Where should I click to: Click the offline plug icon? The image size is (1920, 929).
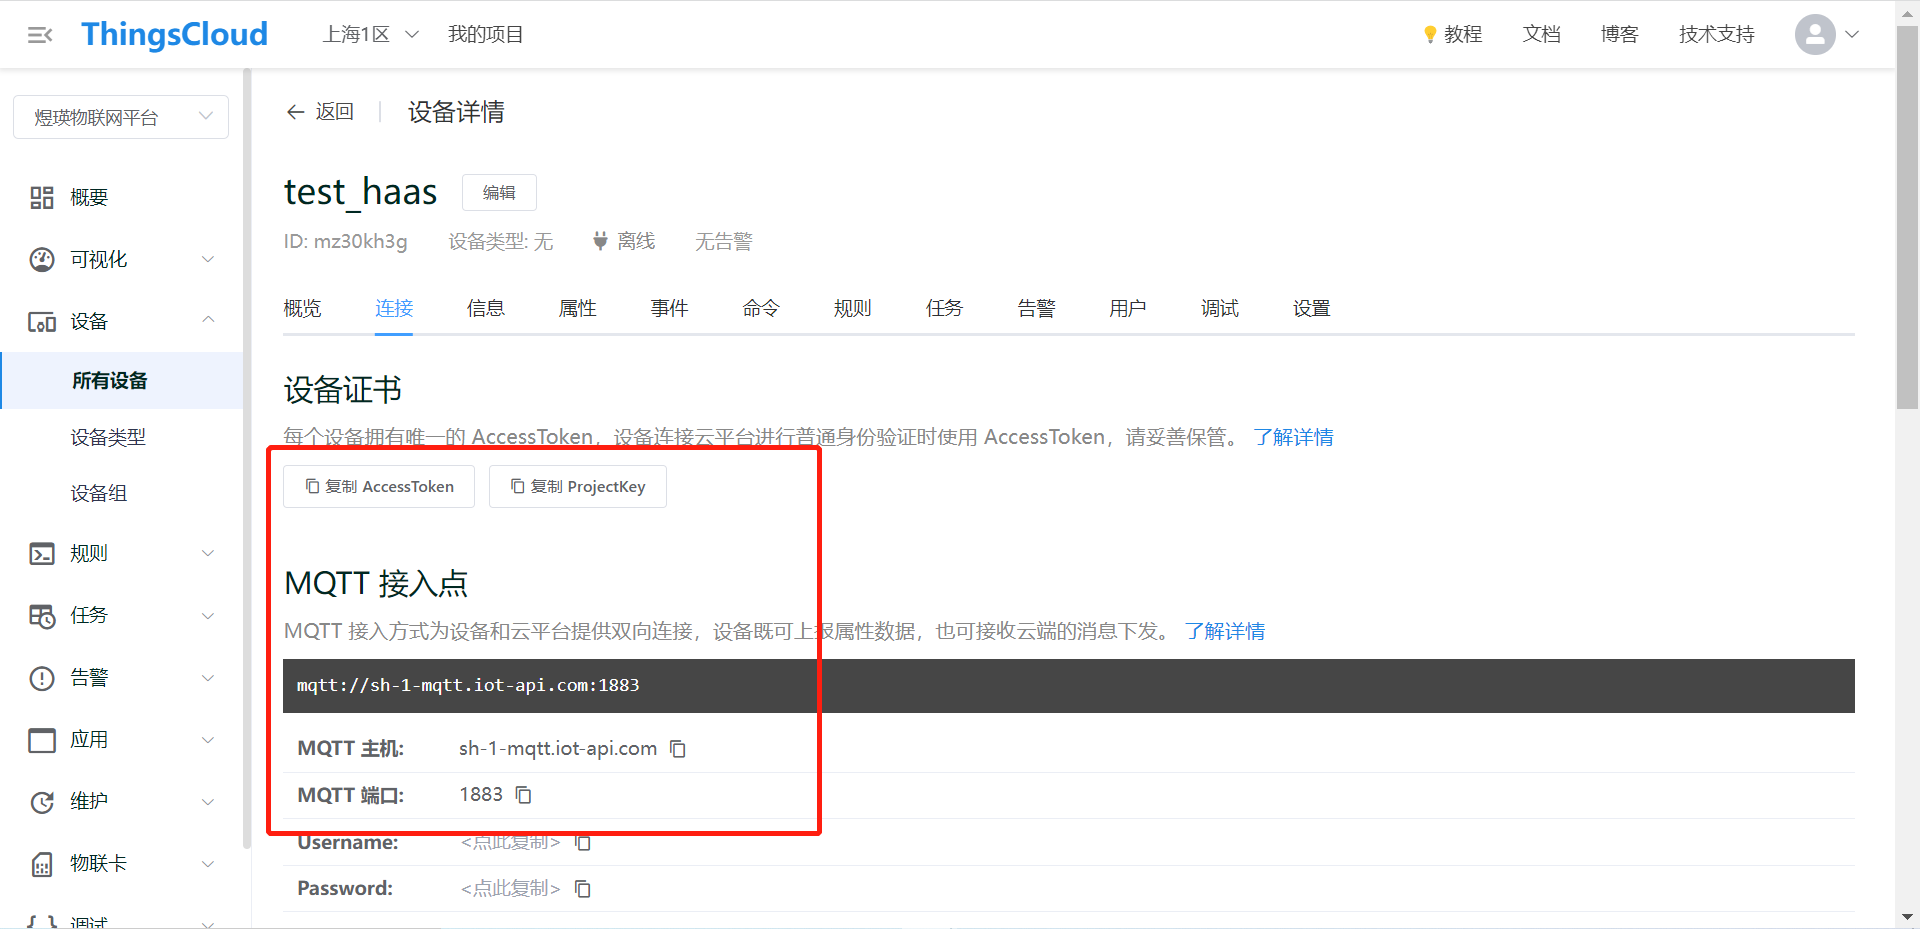(600, 241)
